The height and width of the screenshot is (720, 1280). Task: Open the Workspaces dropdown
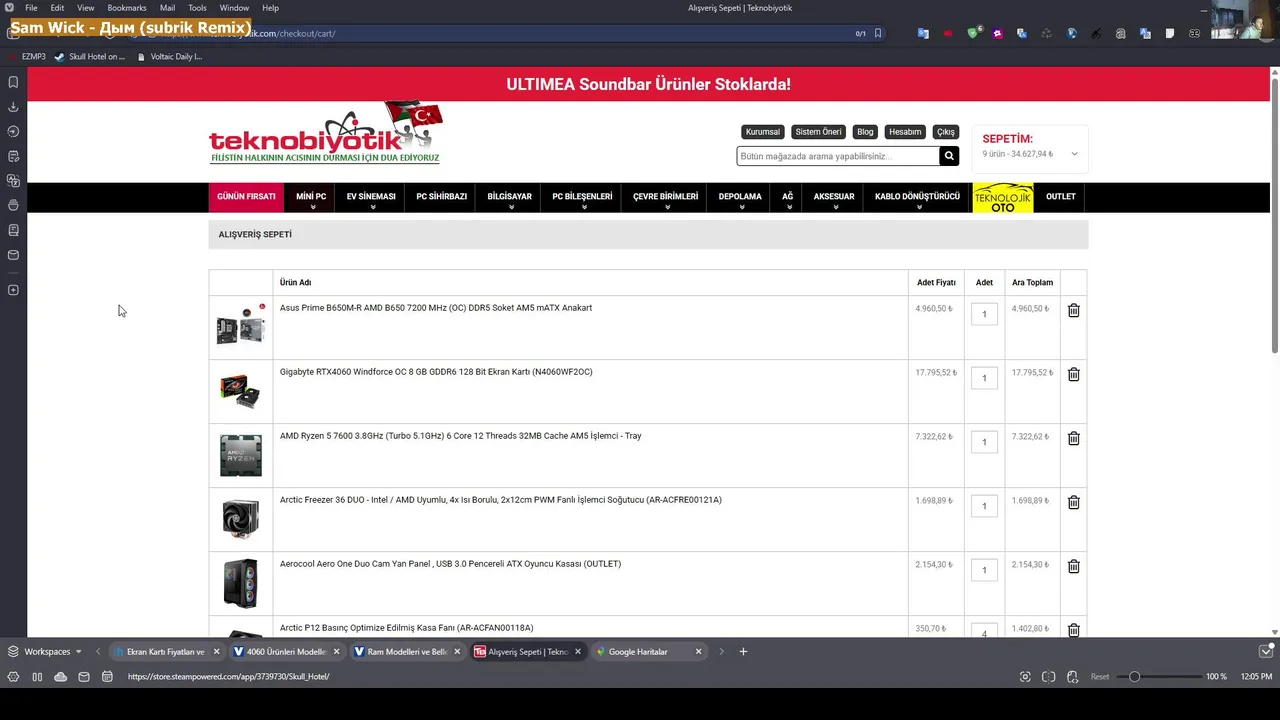tap(45, 652)
